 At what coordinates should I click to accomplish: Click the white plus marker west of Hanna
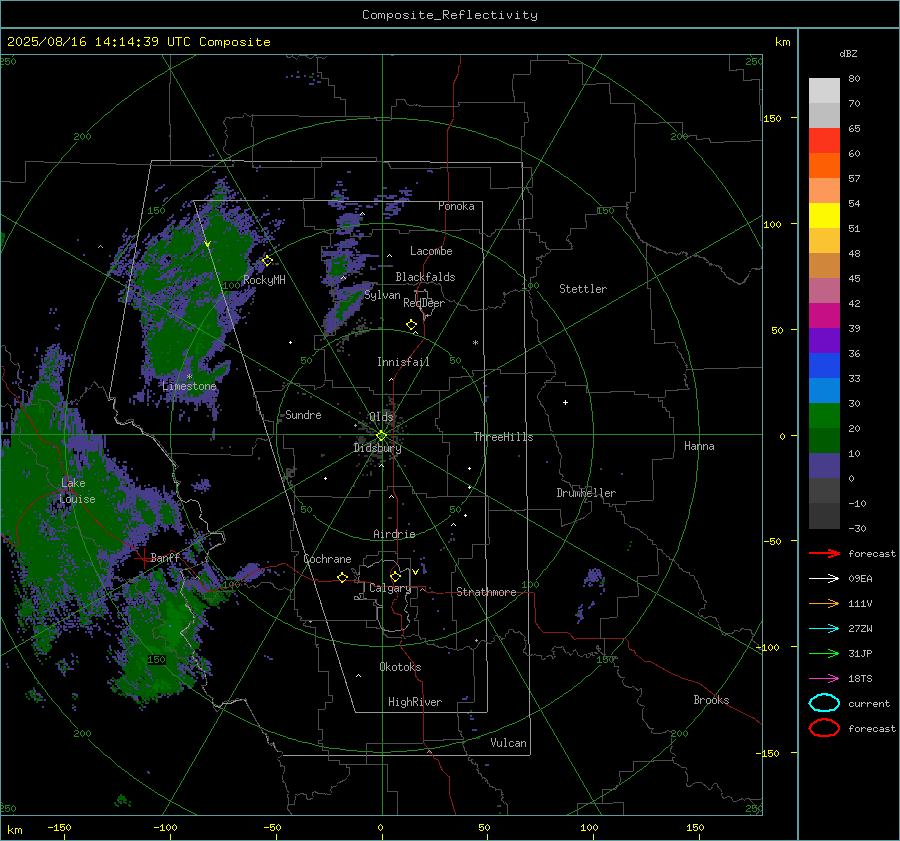click(565, 402)
